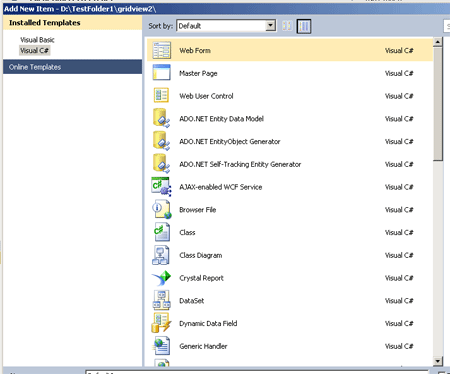Click the ADO.NET EntityObject Generator icon
This screenshot has width=450, height=374.
(162, 141)
